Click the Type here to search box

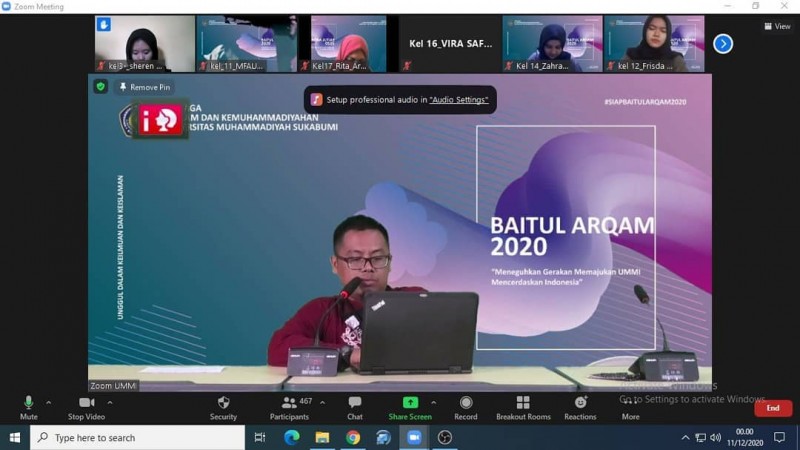138,437
